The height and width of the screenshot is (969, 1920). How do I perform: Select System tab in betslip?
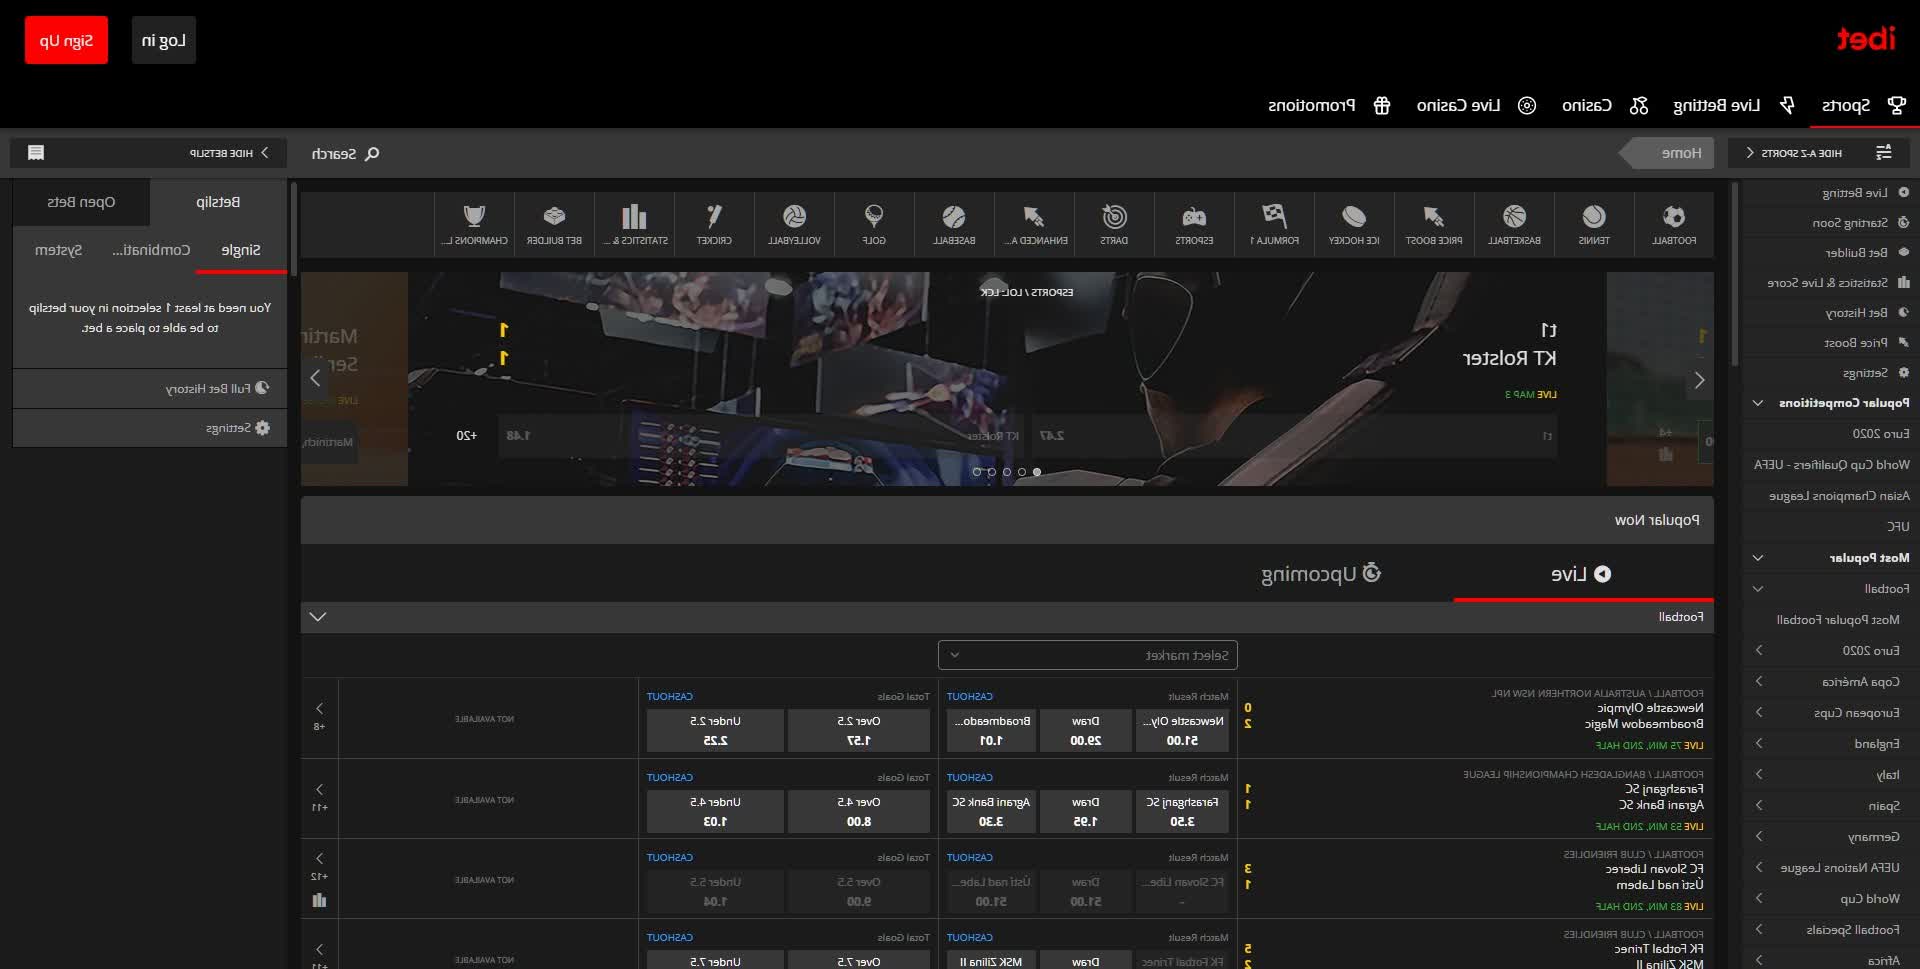tap(58, 250)
